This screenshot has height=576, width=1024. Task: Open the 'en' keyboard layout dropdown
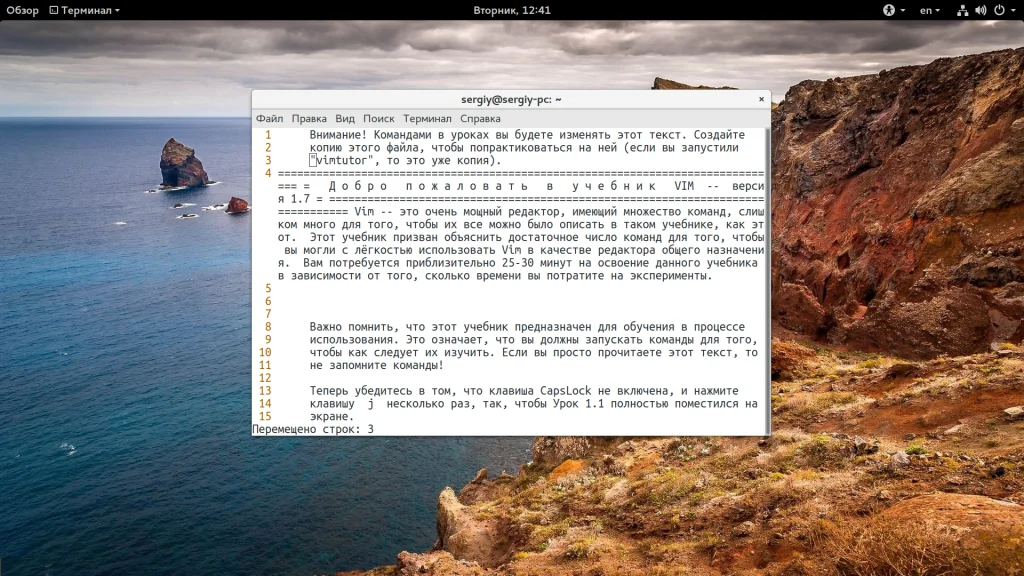[929, 10]
